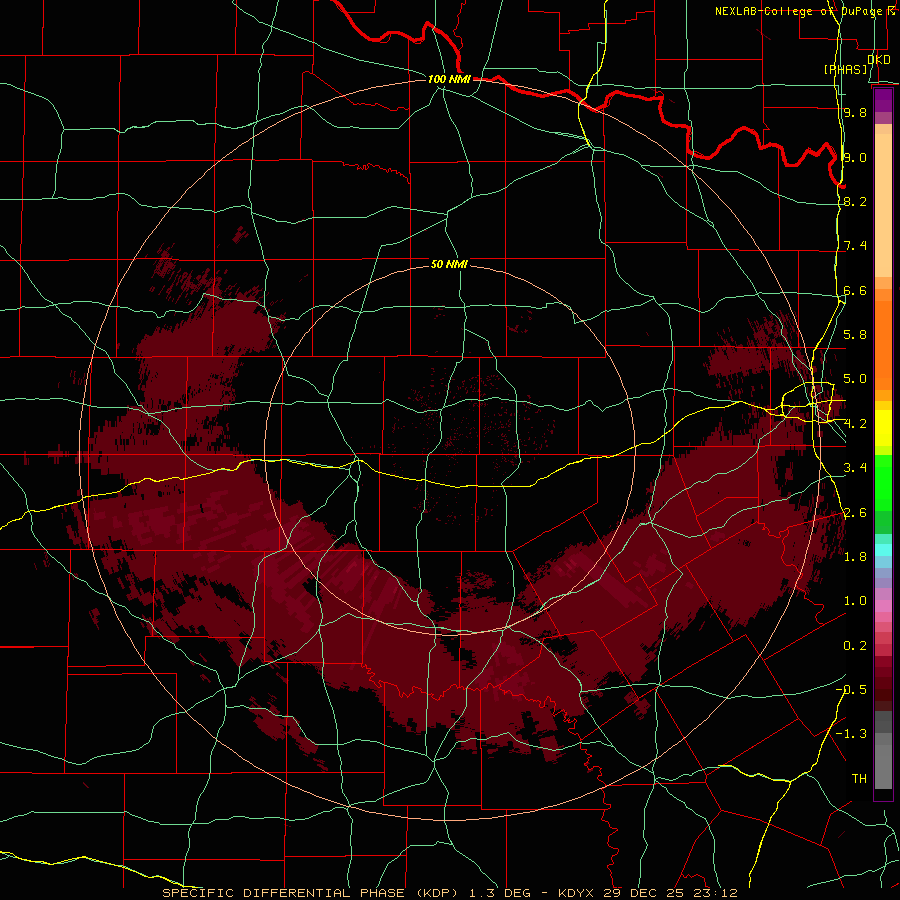The height and width of the screenshot is (900, 900).
Task: Click the 8.2 value on color scale
Action: click(855, 201)
